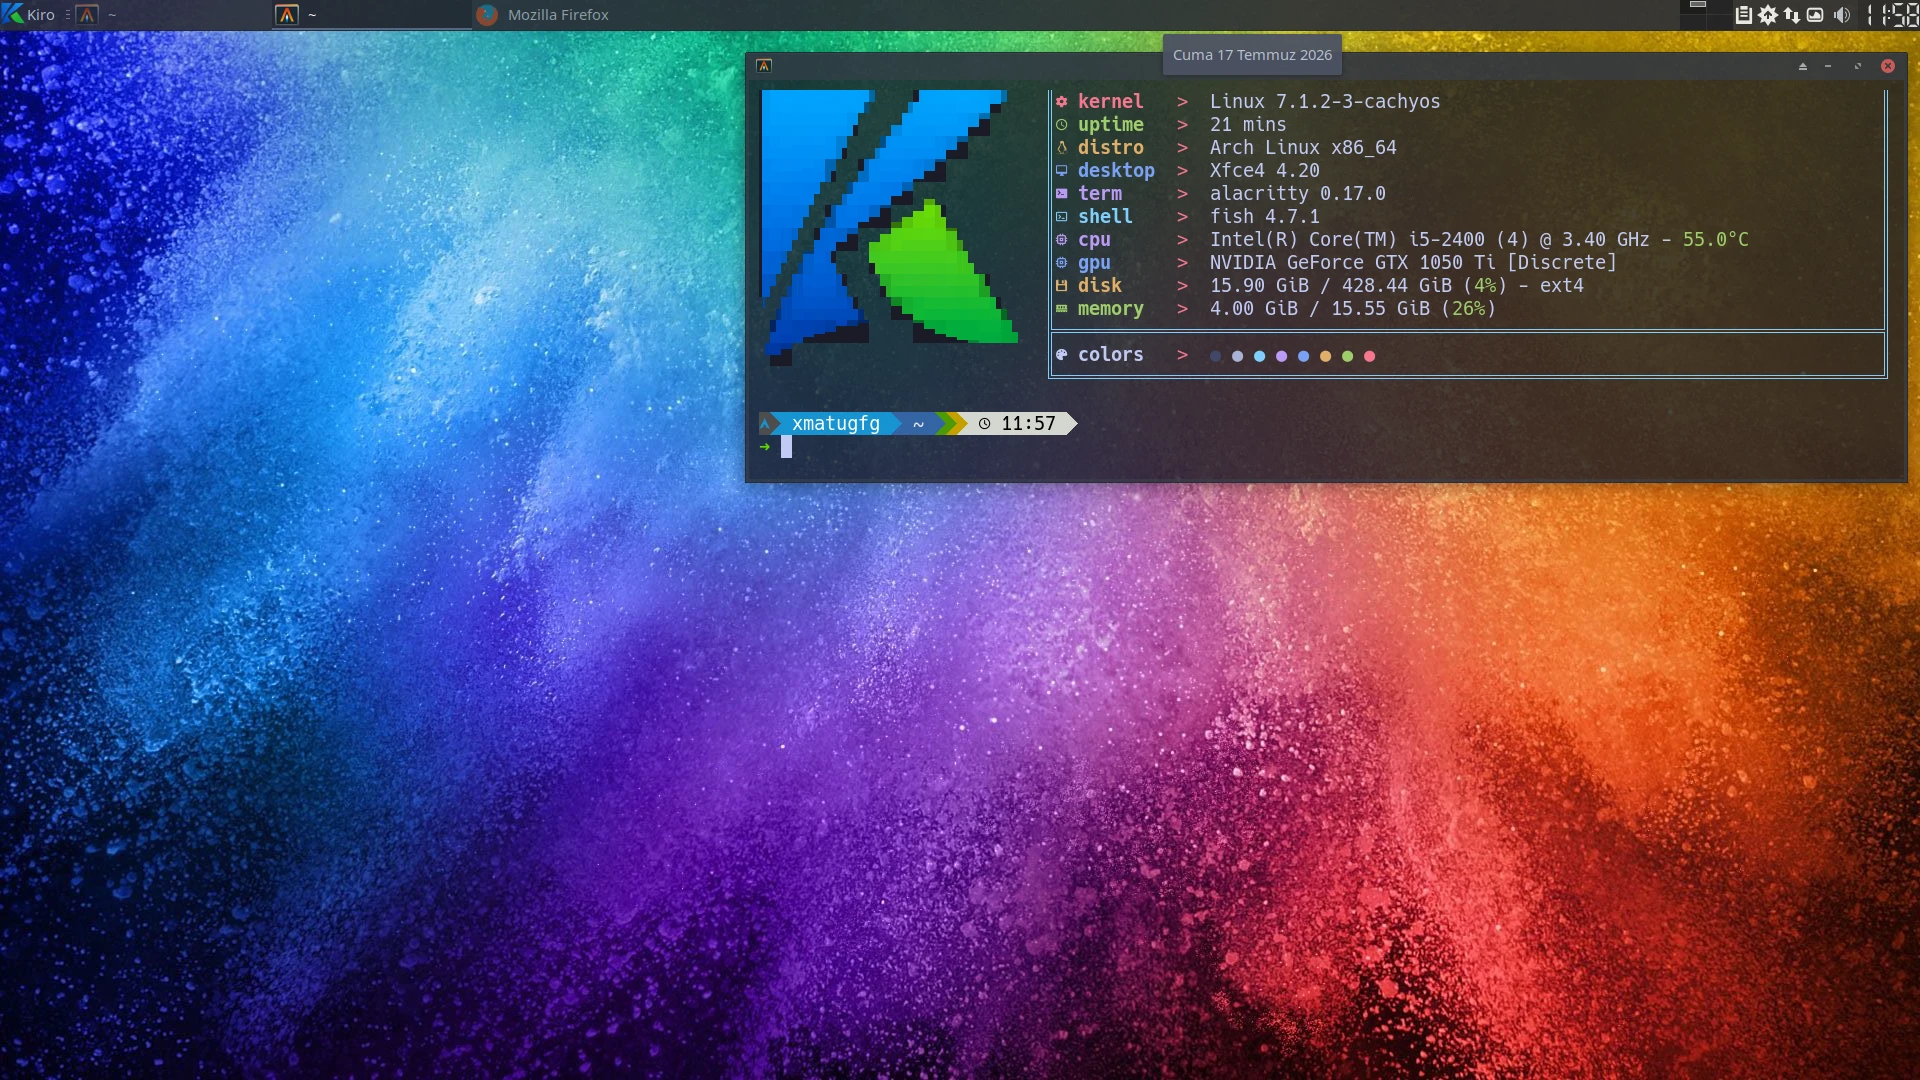
Task: Open the network connections tray icon
Action: point(1792,15)
